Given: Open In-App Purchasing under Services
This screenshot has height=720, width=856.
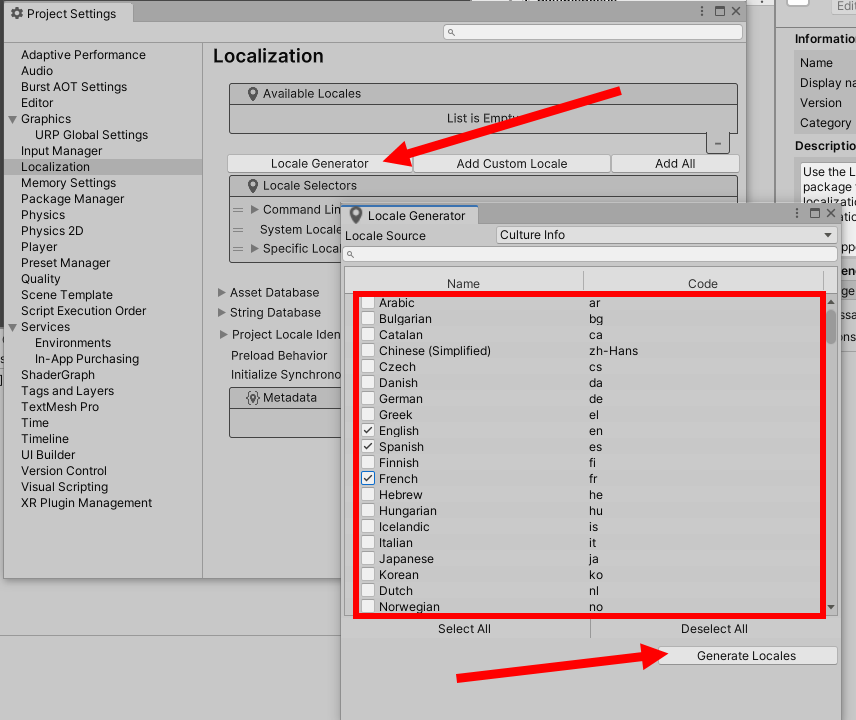Looking at the screenshot, I should pos(87,359).
